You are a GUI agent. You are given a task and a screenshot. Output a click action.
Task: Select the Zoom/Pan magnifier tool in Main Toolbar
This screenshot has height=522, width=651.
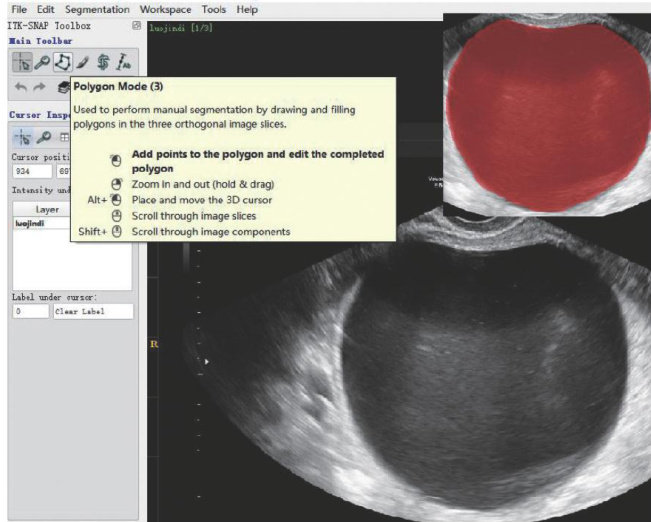pyautogui.click(x=42, y=62)
